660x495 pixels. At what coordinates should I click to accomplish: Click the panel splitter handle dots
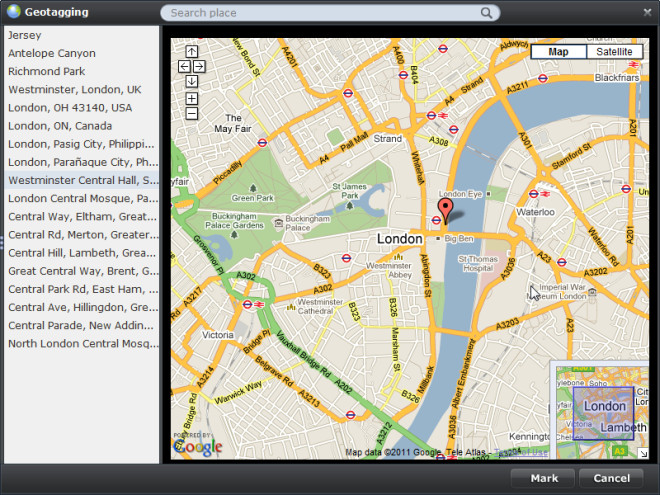coord(2,242)
